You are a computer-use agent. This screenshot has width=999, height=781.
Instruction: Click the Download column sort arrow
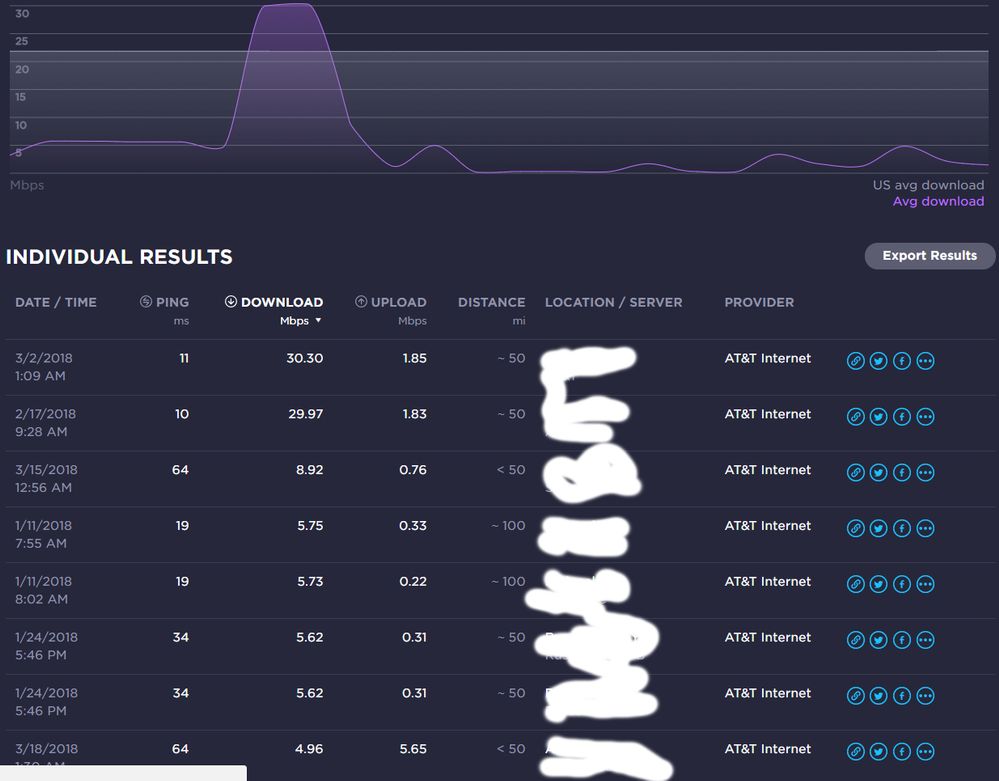coord(318,321)
